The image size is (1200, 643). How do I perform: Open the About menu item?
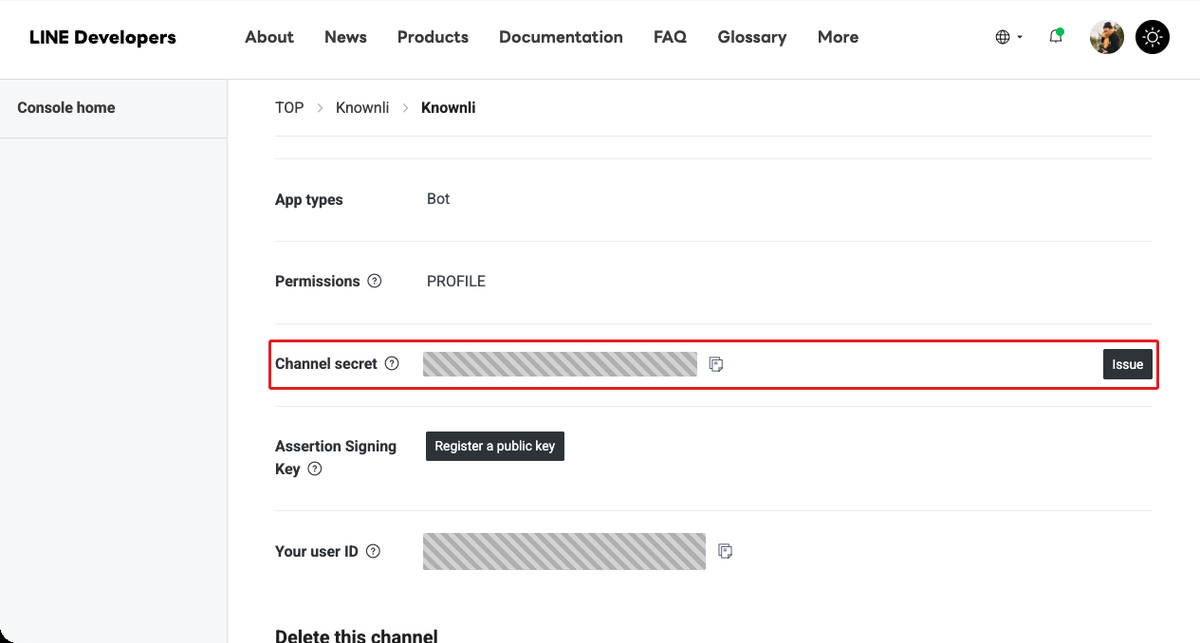(x=269, y=37)
